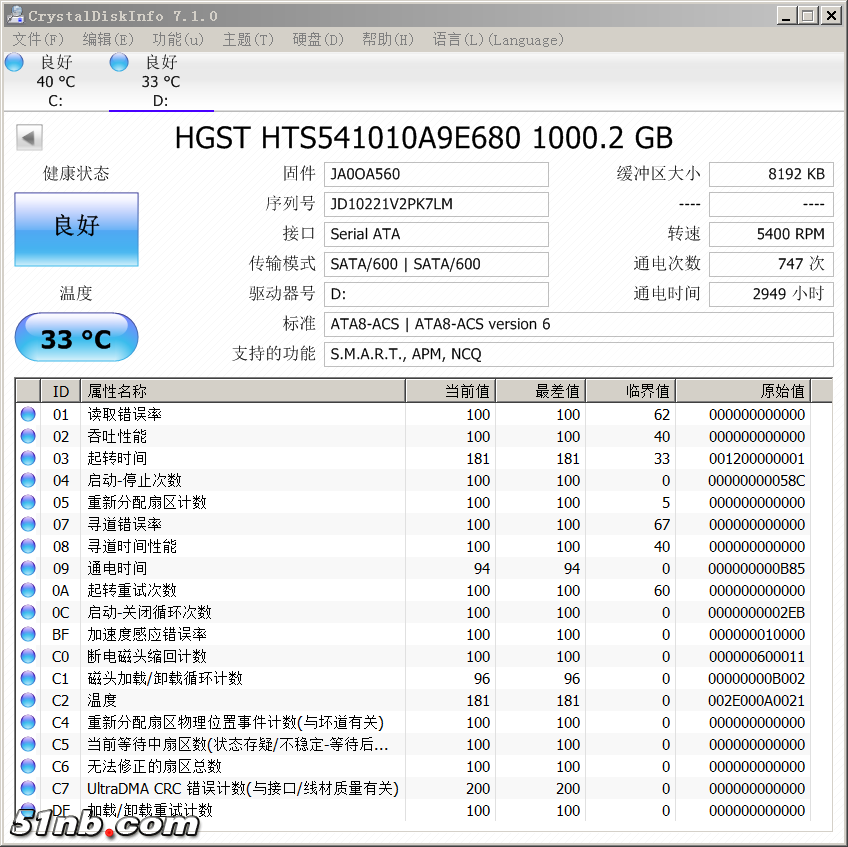
Task: Open the 硬盘(D) menu
Action: coord(317,40)
